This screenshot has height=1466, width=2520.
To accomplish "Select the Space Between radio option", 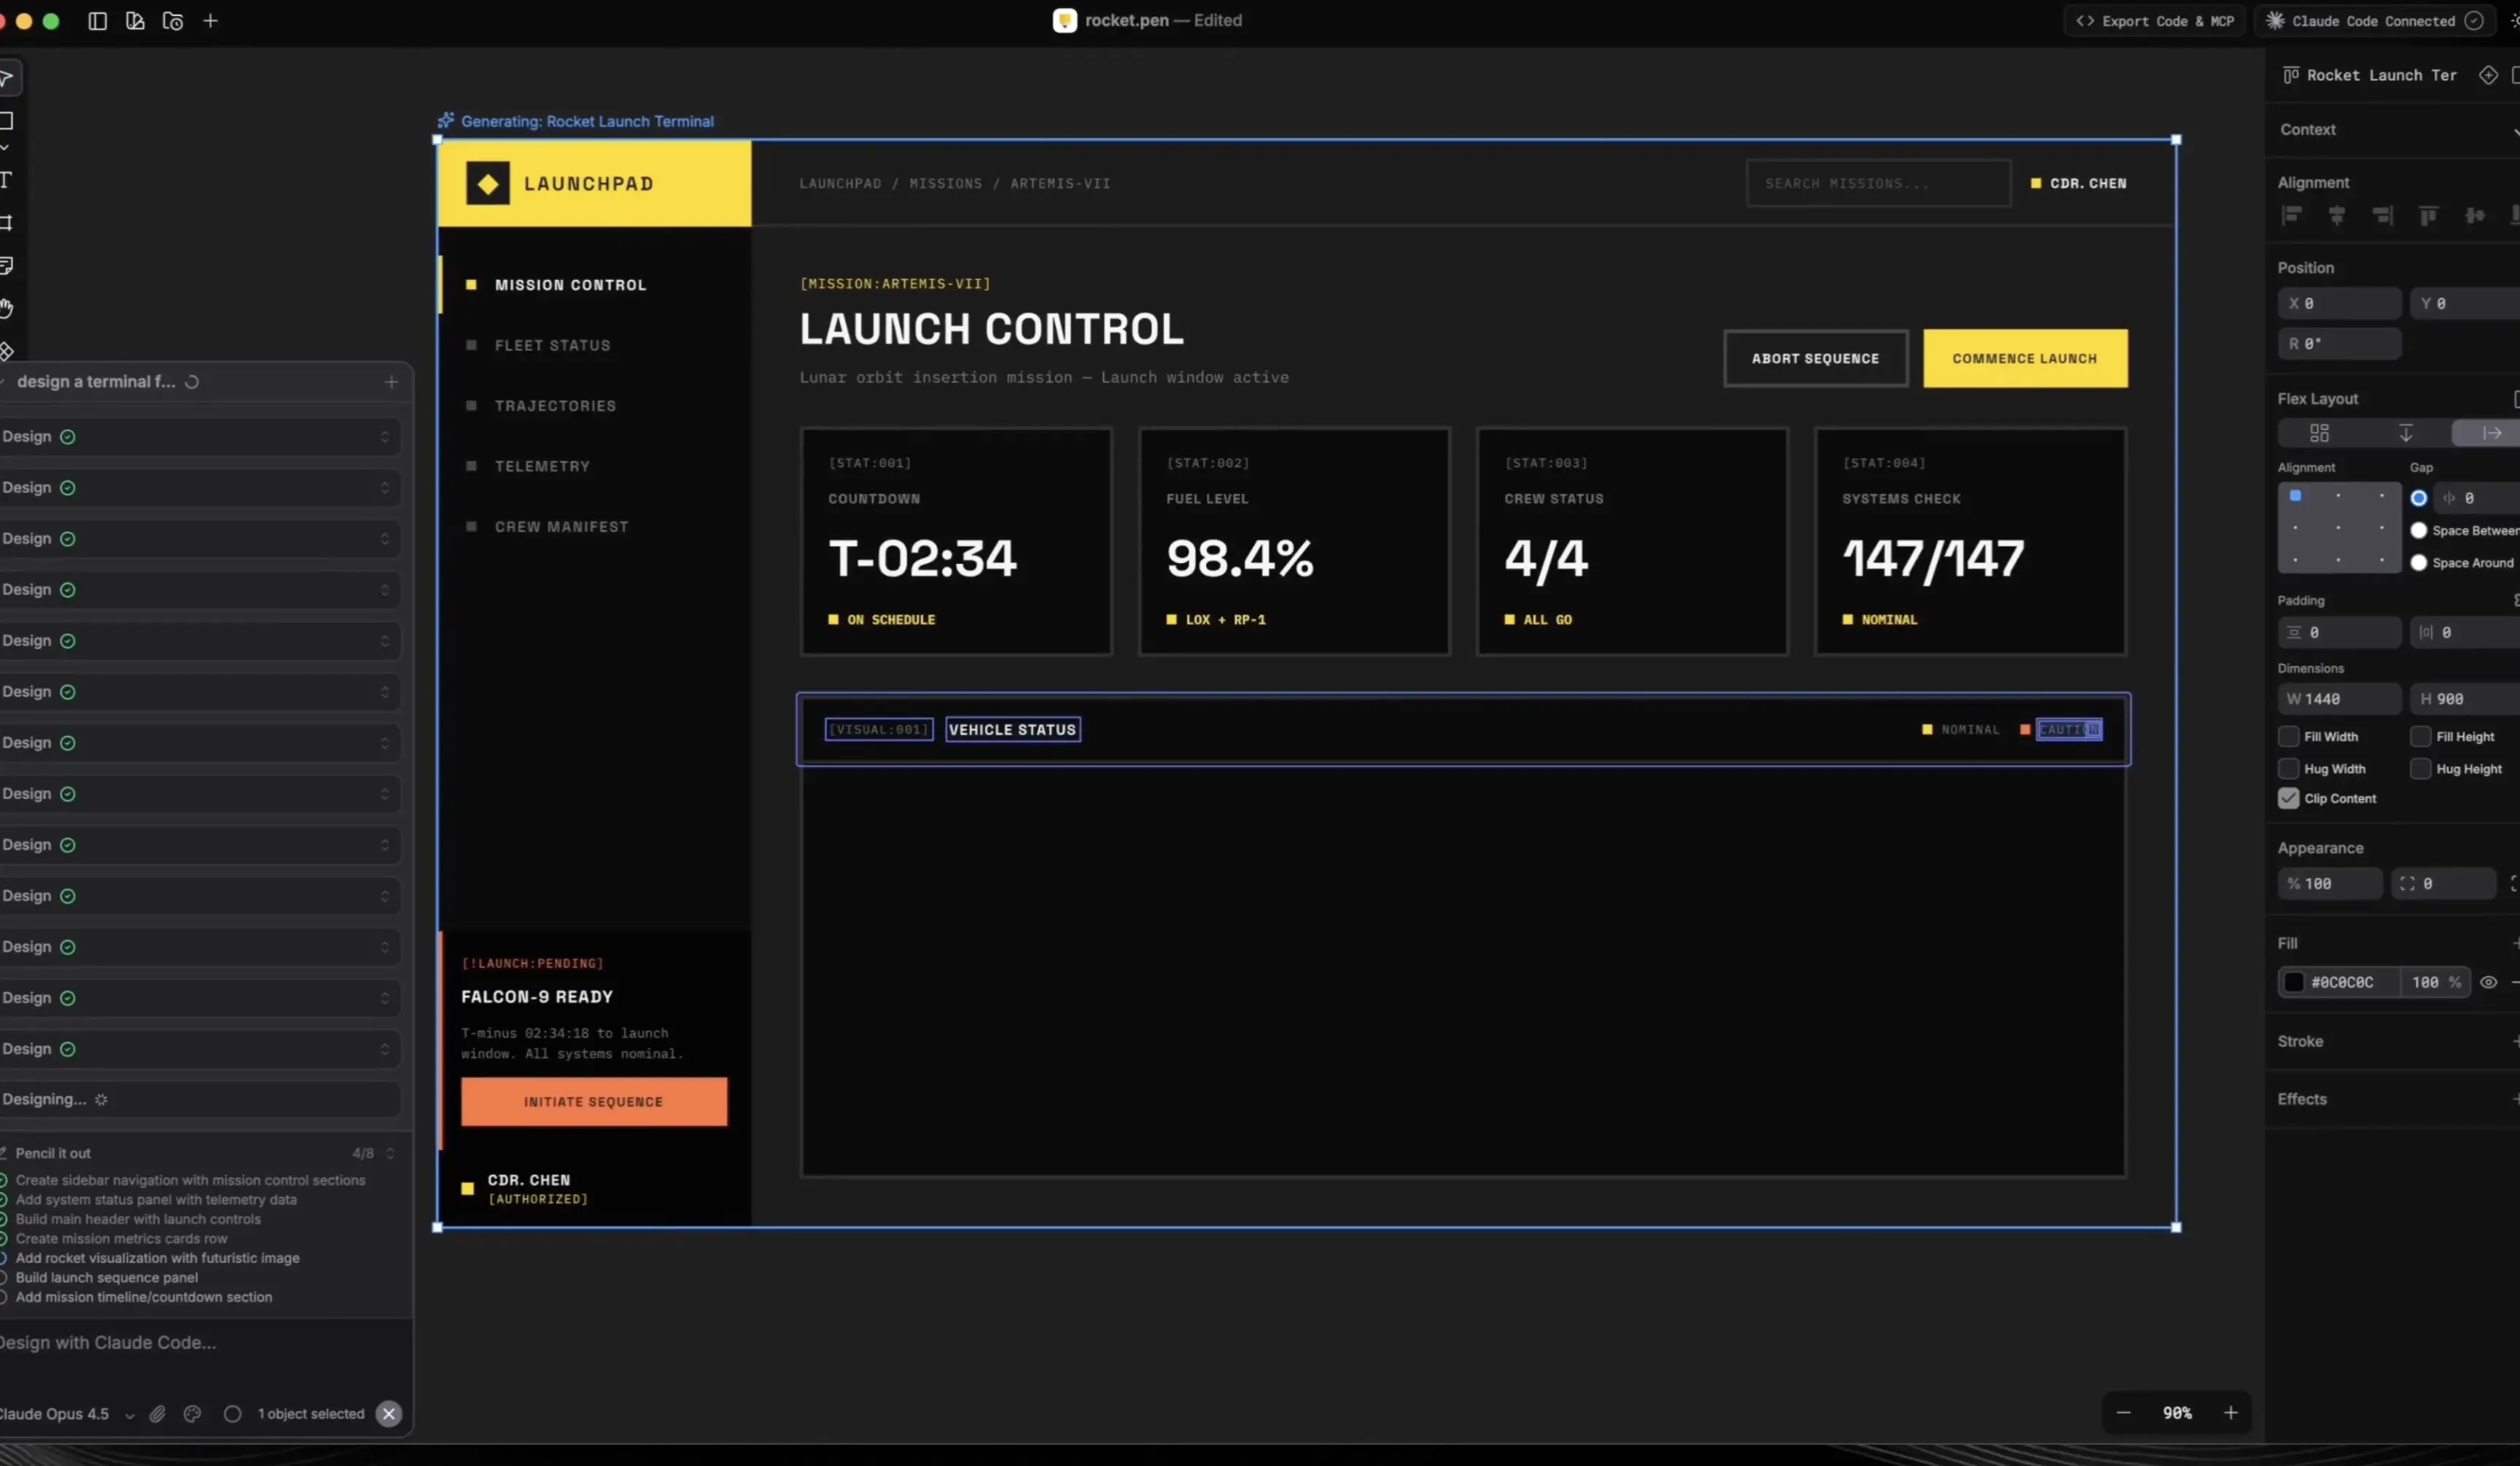I will [x=2418, y=531].
